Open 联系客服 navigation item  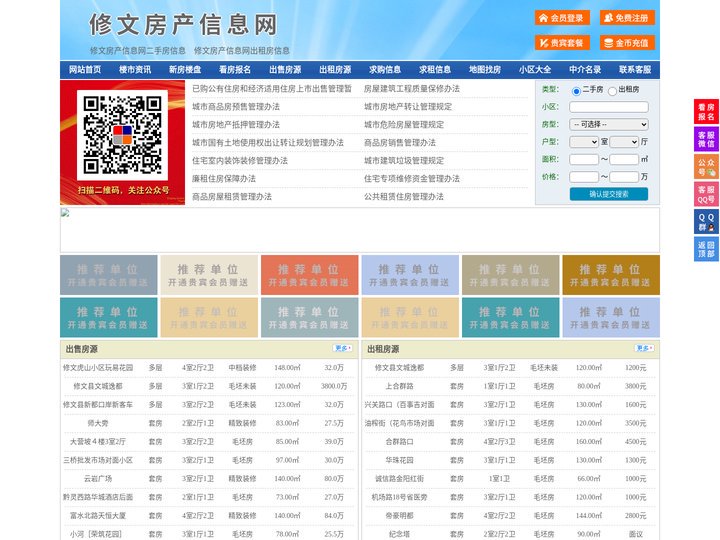coord(635,70)
